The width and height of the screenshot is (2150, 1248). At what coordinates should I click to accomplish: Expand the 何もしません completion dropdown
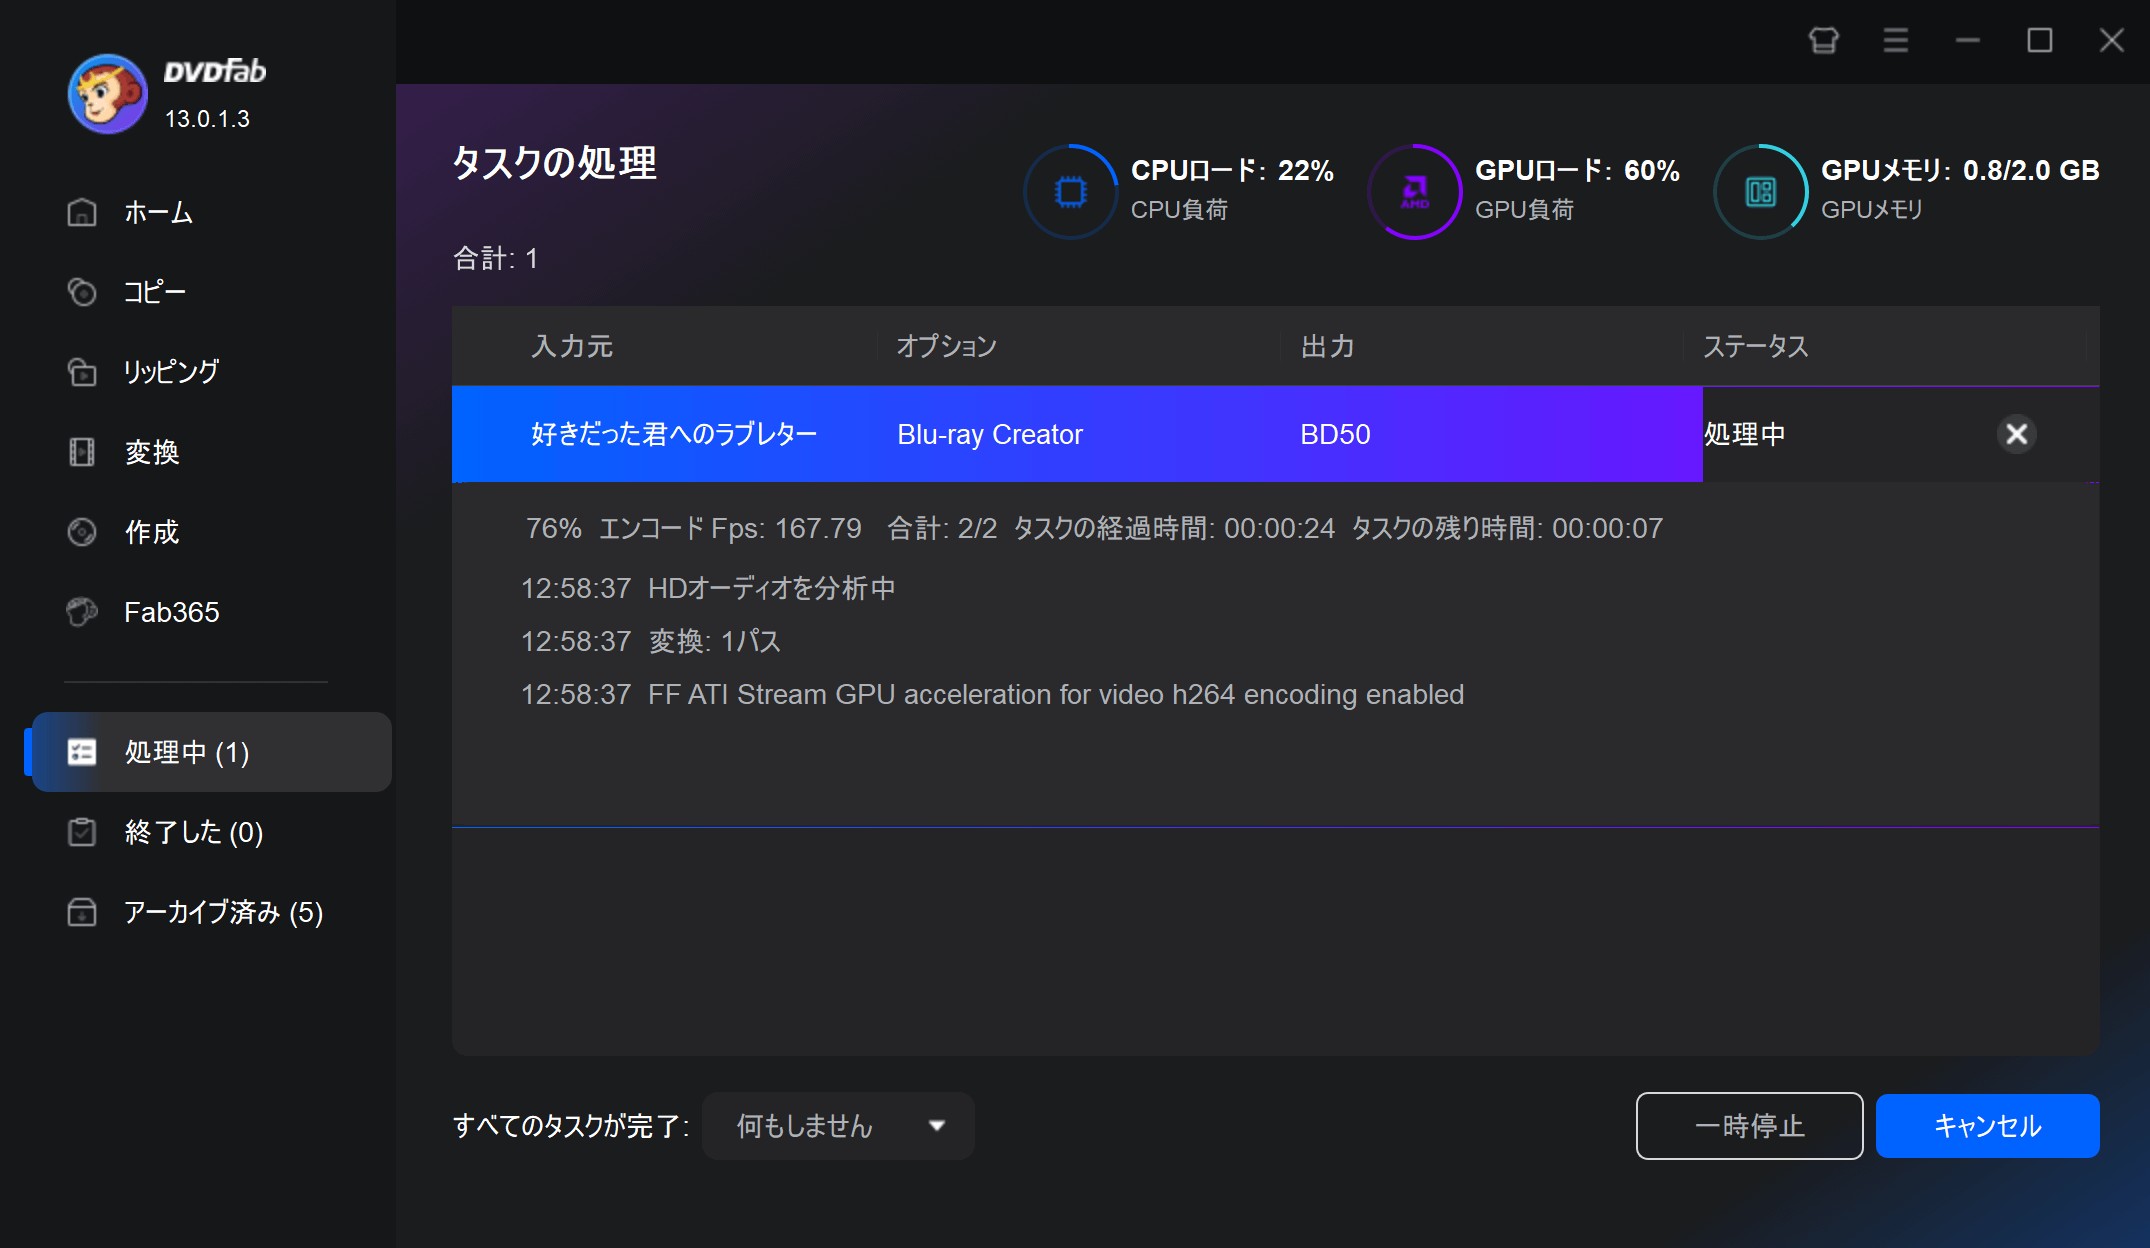click(838, 1126)
